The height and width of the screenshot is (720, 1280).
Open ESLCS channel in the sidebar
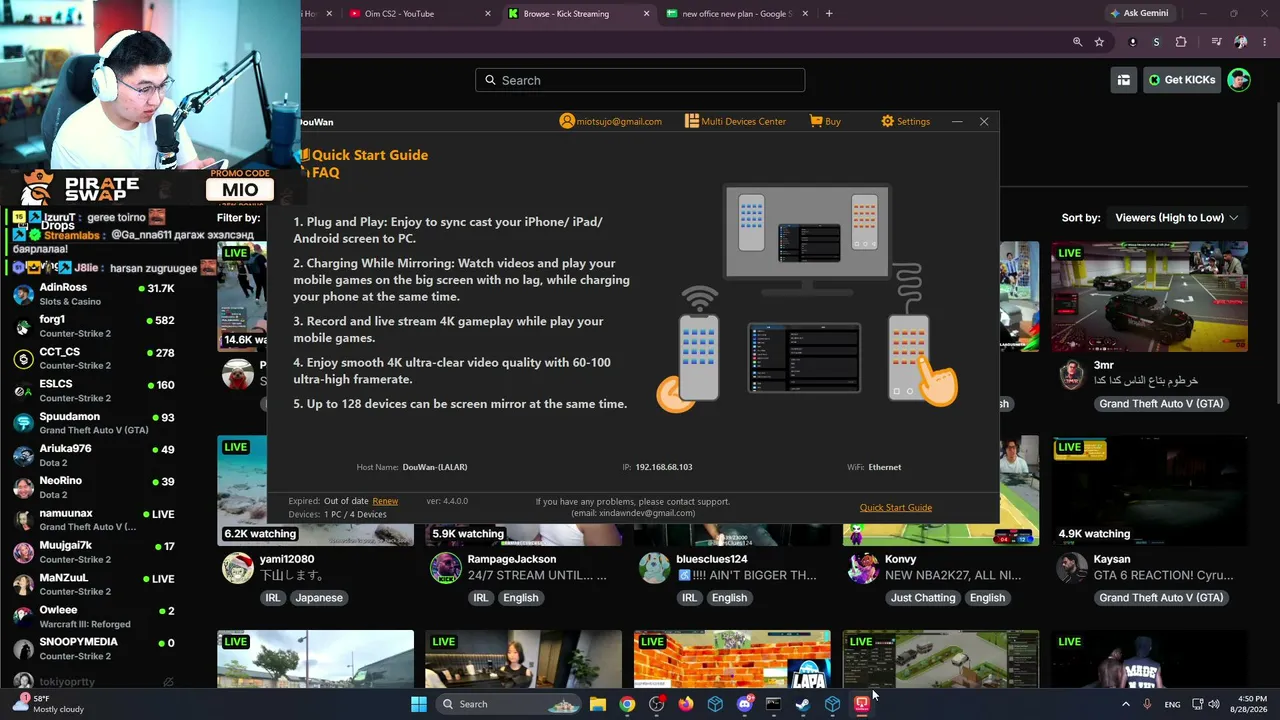pyautogui.click(x=95, y=390)
